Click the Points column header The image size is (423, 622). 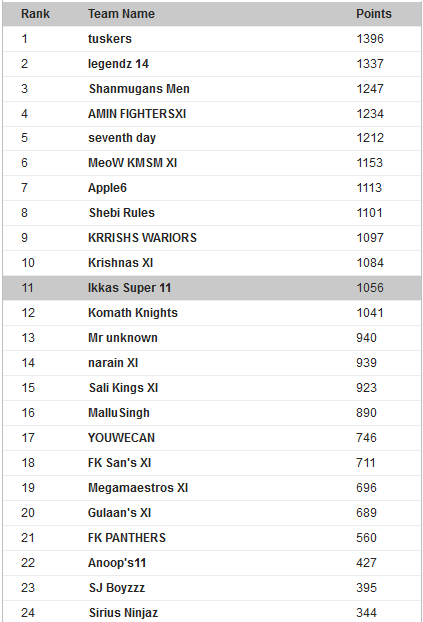click(374, 14)
